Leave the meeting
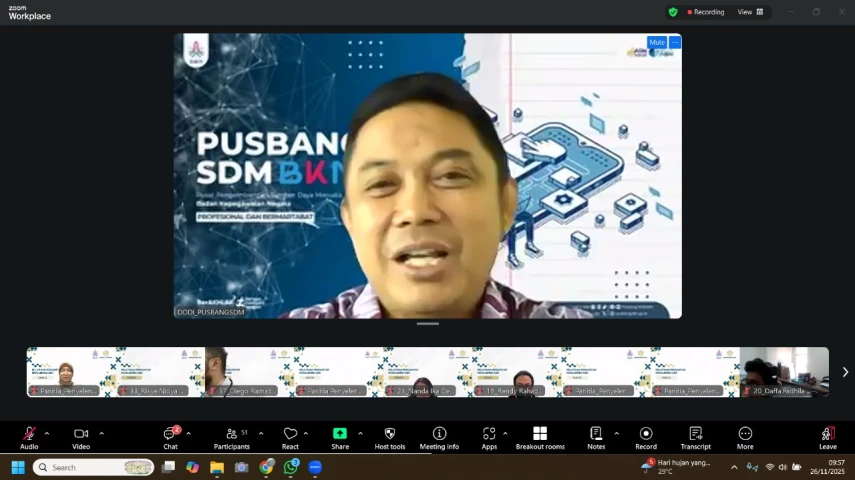Screen dimensions: 855x480 (828, 438)
